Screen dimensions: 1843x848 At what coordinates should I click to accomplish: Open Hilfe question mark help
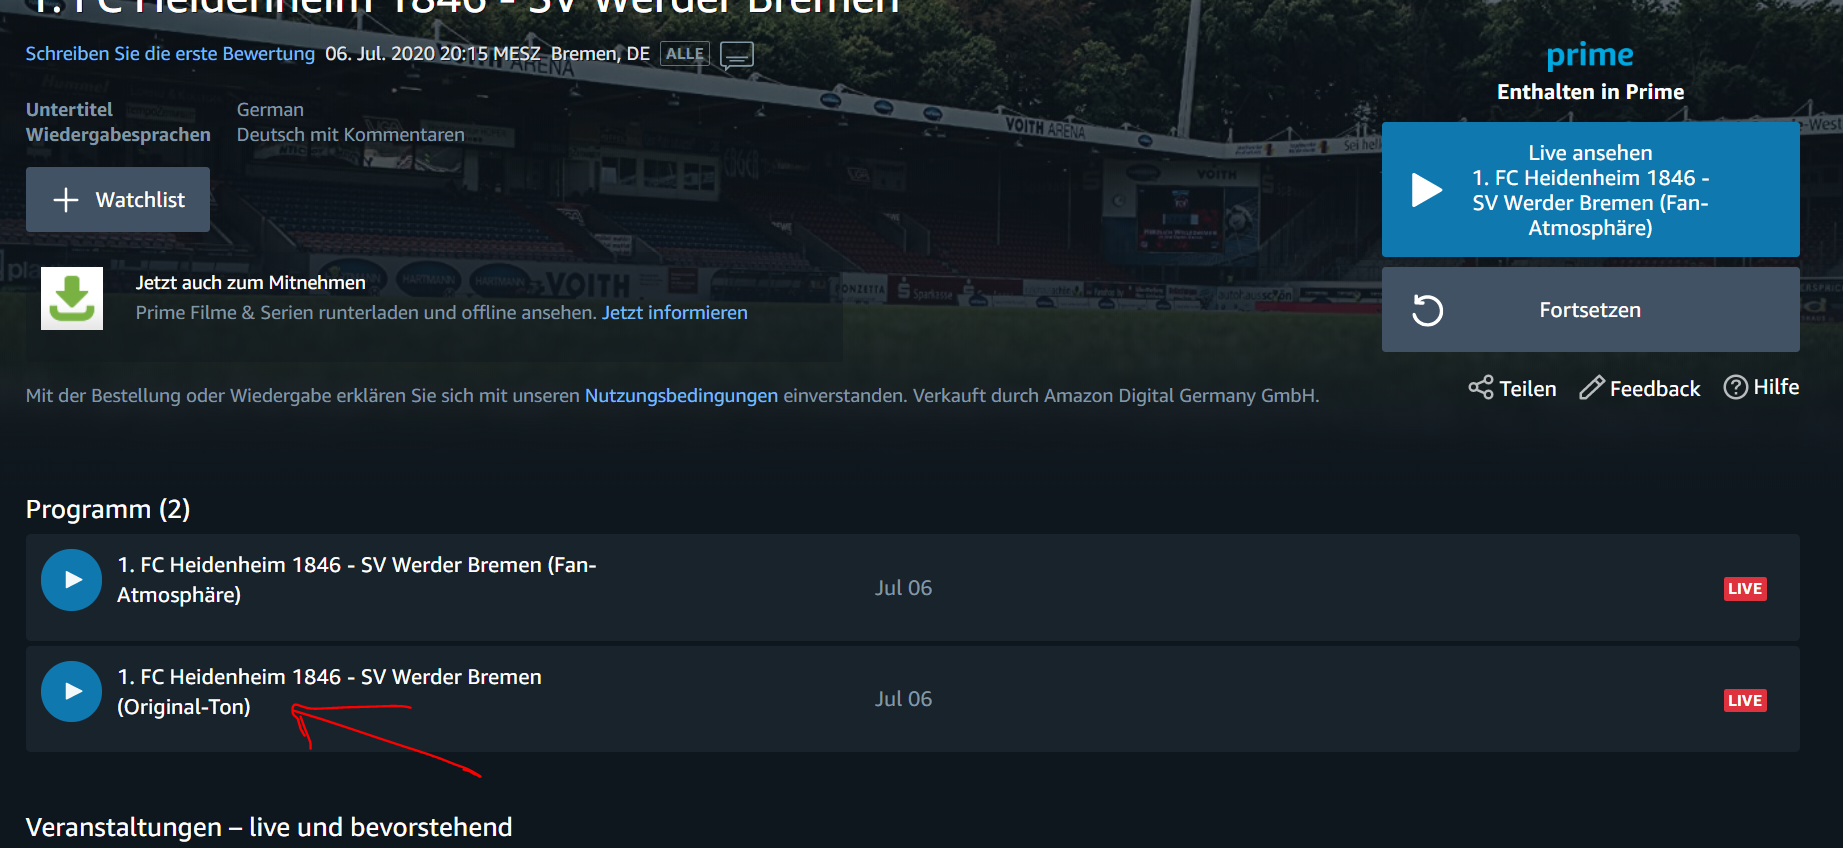pyautogui.click(x=1761, y=387)
